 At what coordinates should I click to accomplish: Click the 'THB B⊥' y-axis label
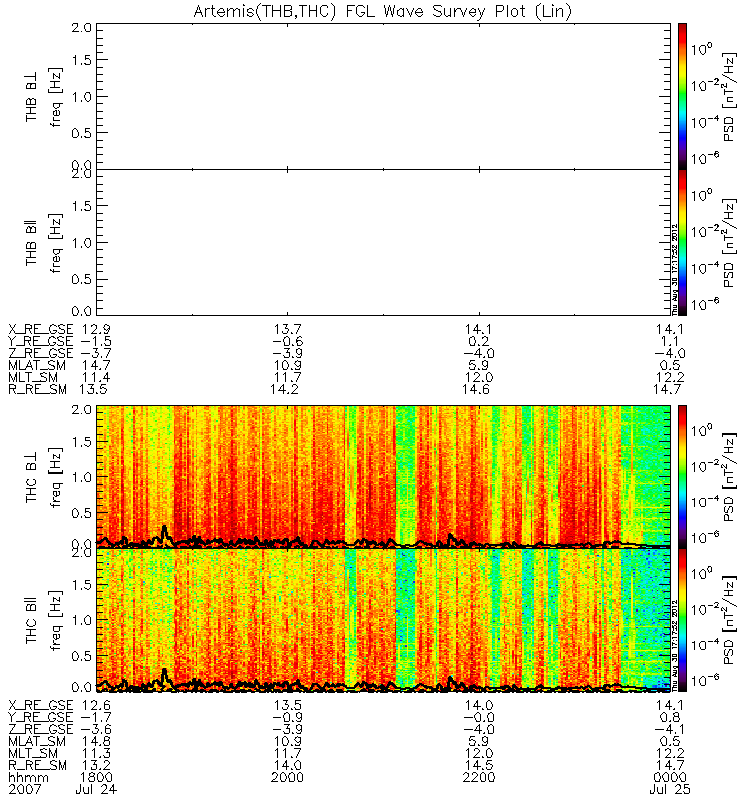point(32,96)
